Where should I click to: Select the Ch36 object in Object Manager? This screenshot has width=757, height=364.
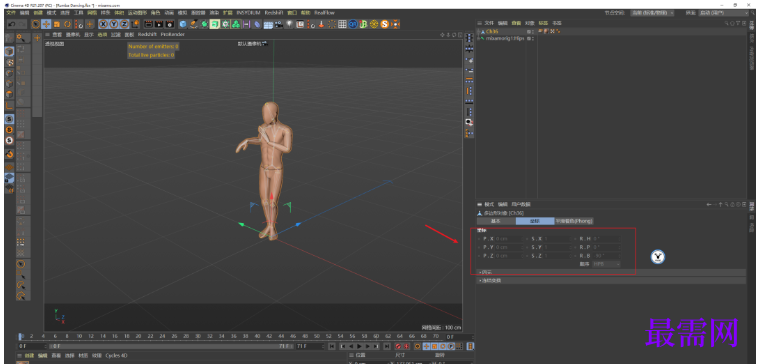pos(492,31)
